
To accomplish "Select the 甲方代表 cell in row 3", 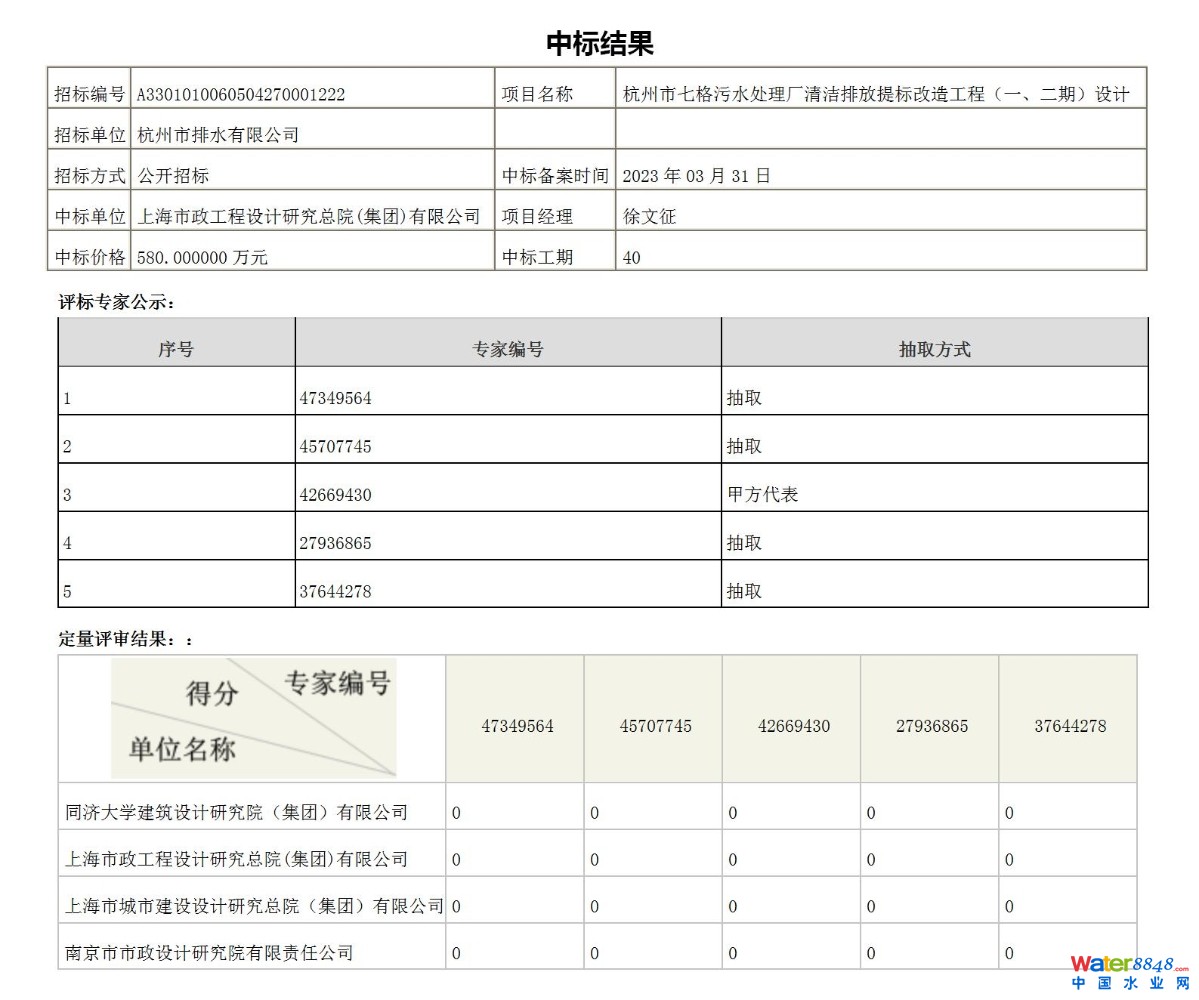I will pyautogui.click(x=763, y=495).
